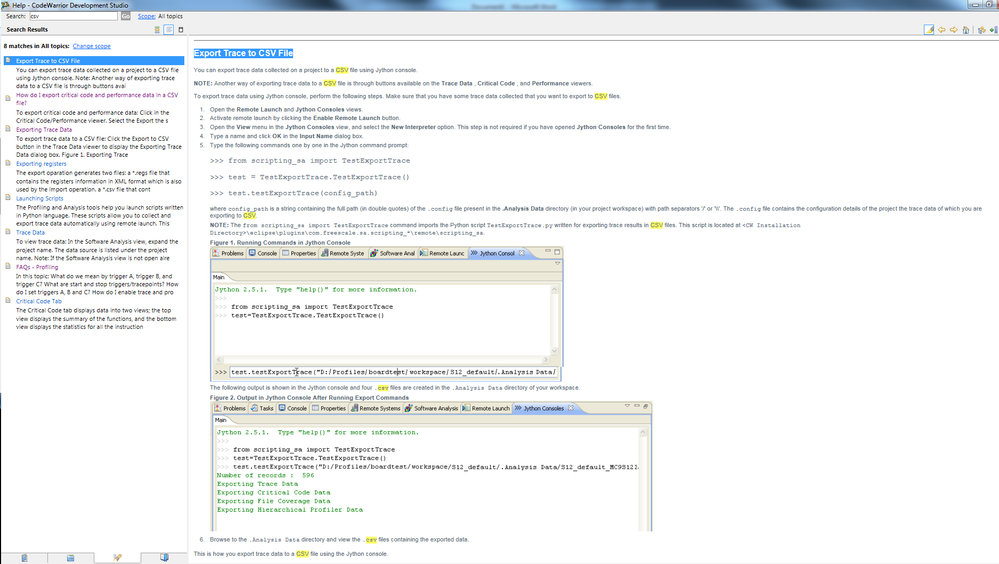Open result Critical Code Tab
Image resolution: width=999 pixels, height=564 pixels.
pos(39,301)
